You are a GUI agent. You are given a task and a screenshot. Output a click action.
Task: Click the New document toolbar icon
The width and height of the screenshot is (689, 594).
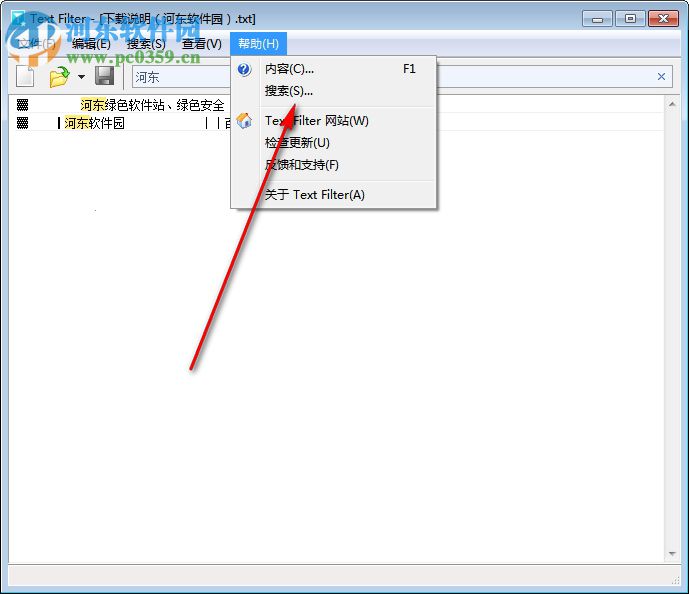point(25,76)
